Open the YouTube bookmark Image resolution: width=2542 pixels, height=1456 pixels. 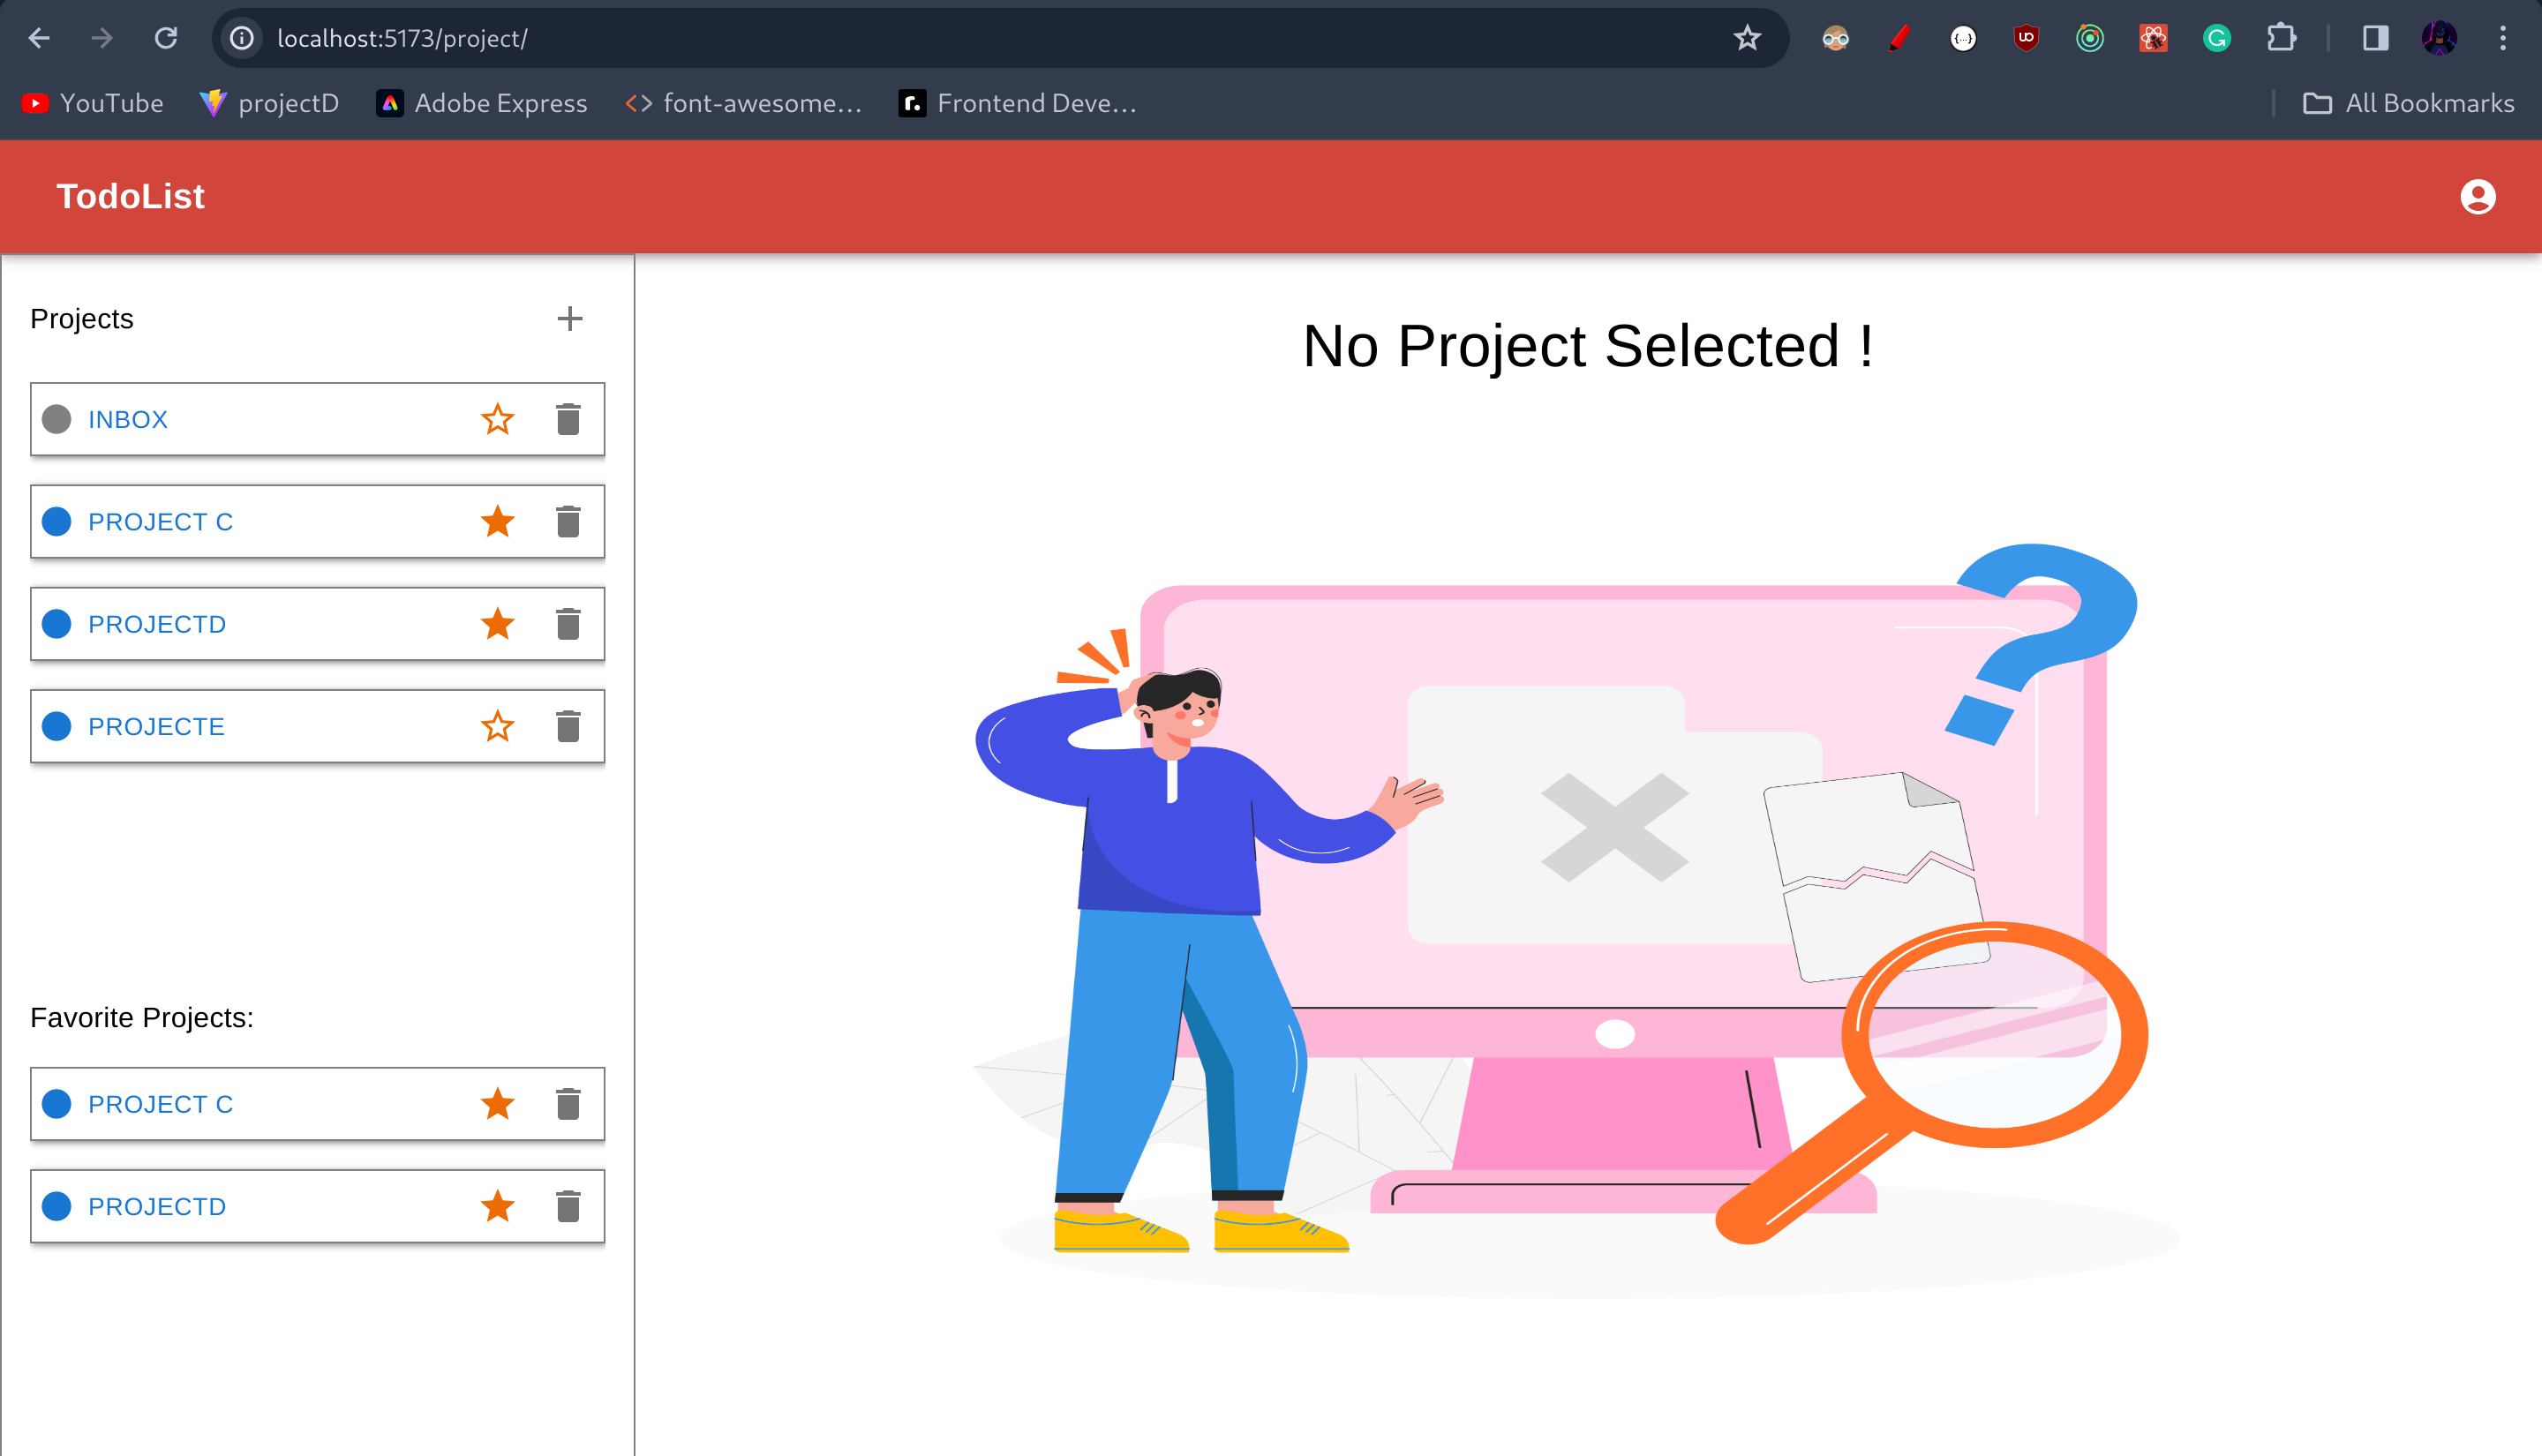92,103
